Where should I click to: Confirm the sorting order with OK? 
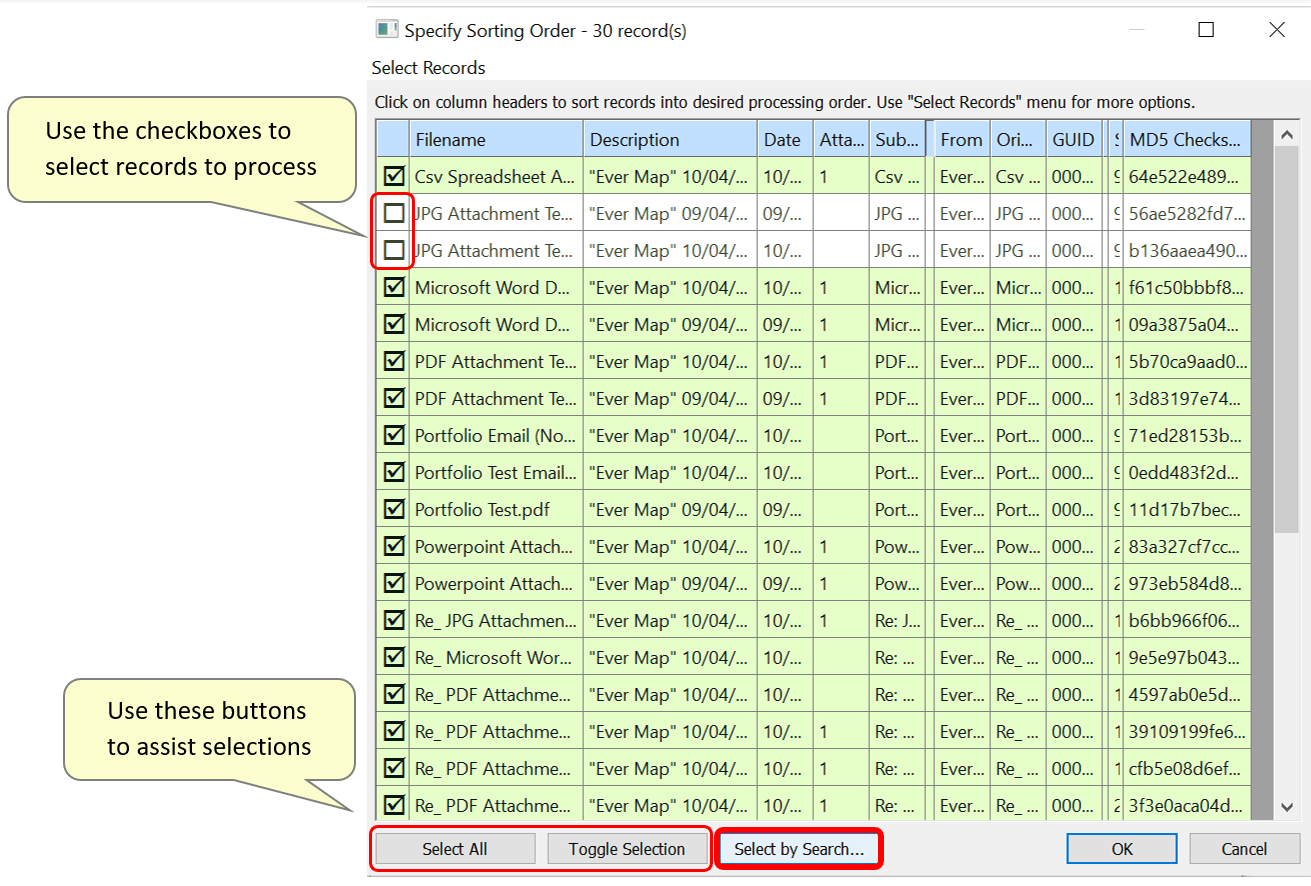tap(1121, 848)
